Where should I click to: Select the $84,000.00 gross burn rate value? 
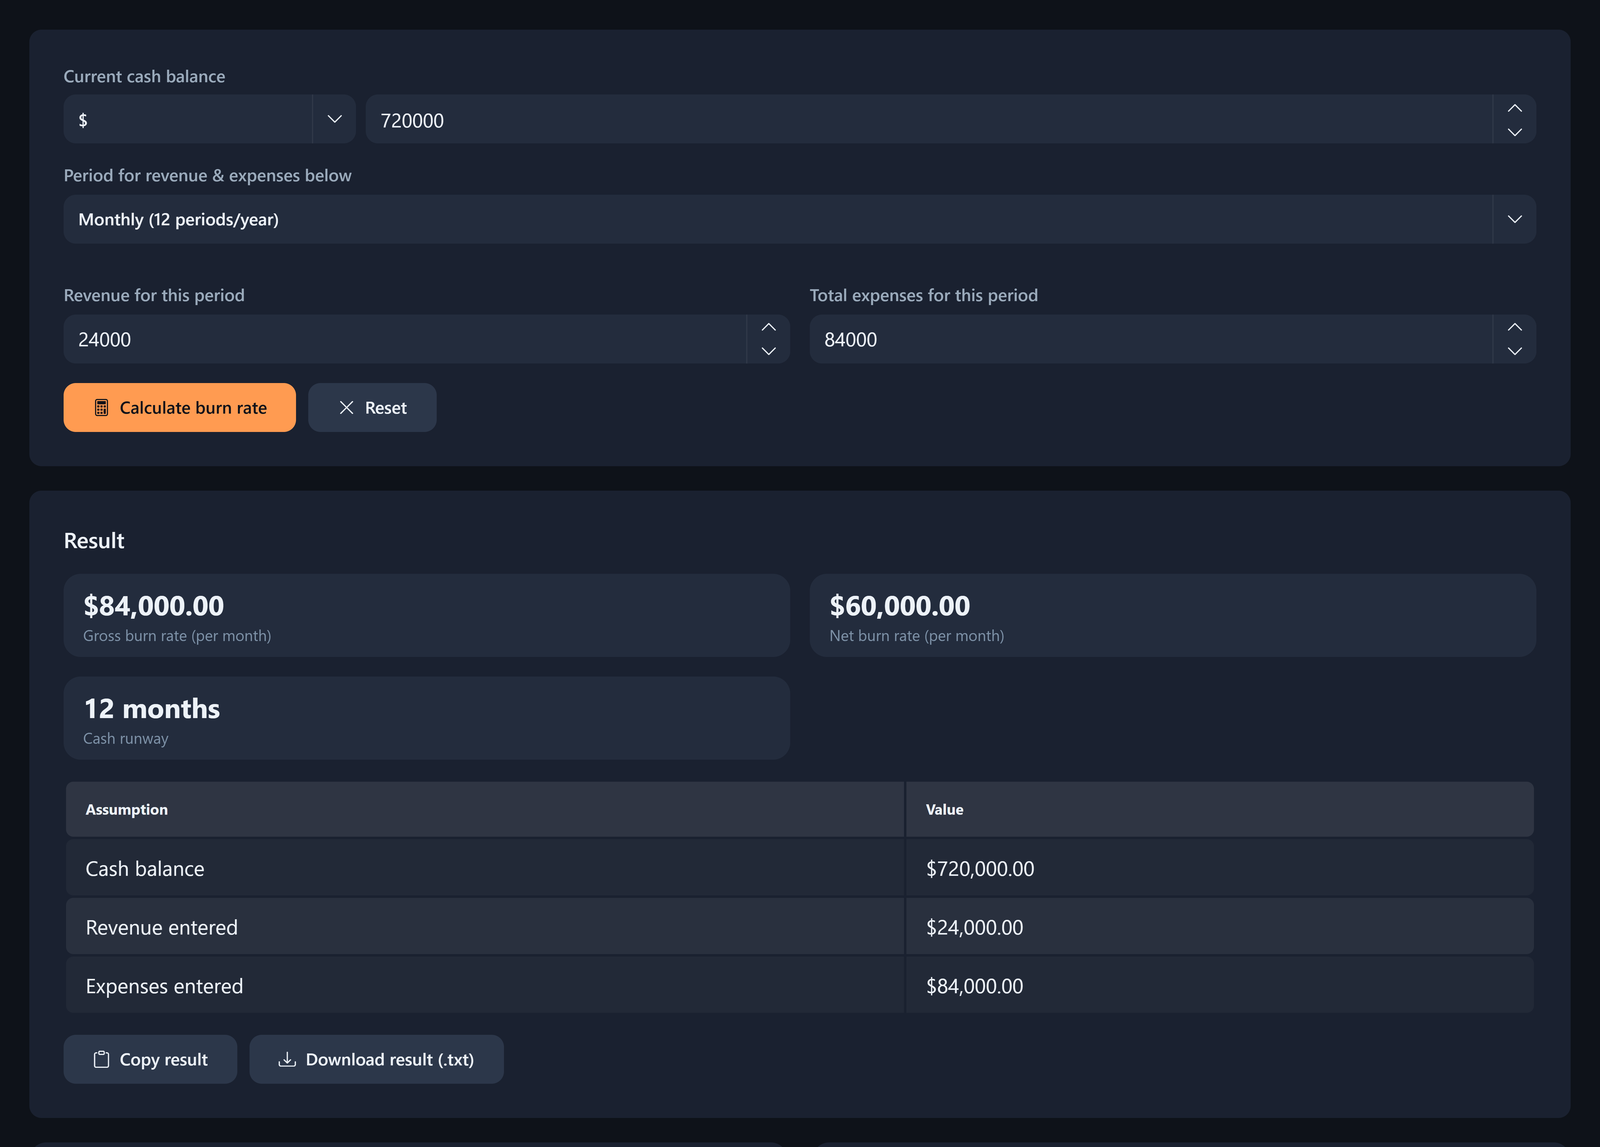point(154,605)
